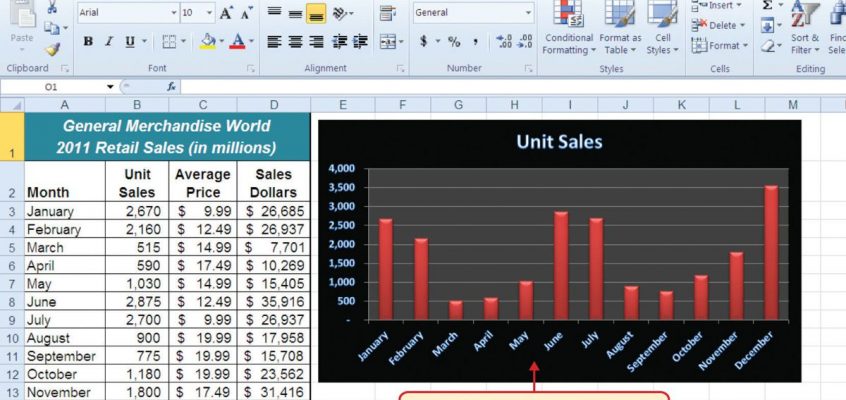Viewport: 846px width, 400px height.
Task: Click inside the formula bar
Action: tap(513, 86)
